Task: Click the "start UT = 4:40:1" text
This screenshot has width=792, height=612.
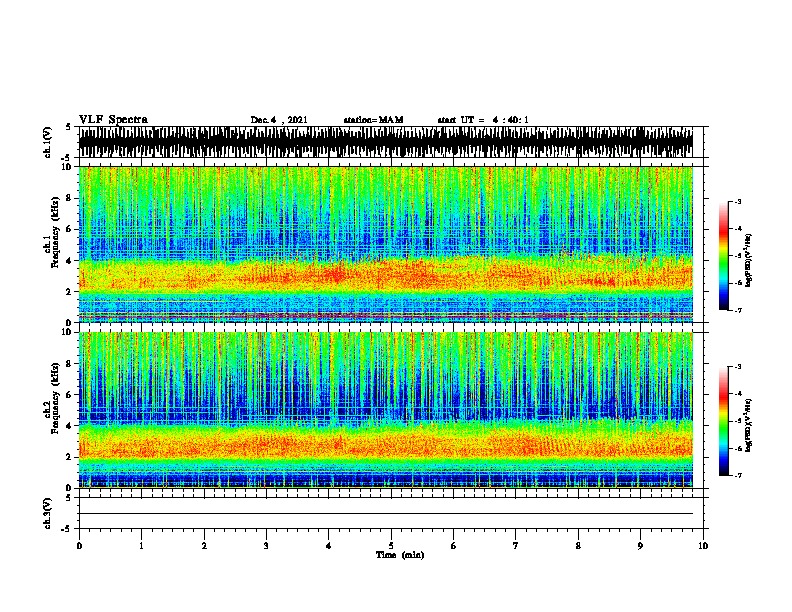Action: [x=483, y=120]
